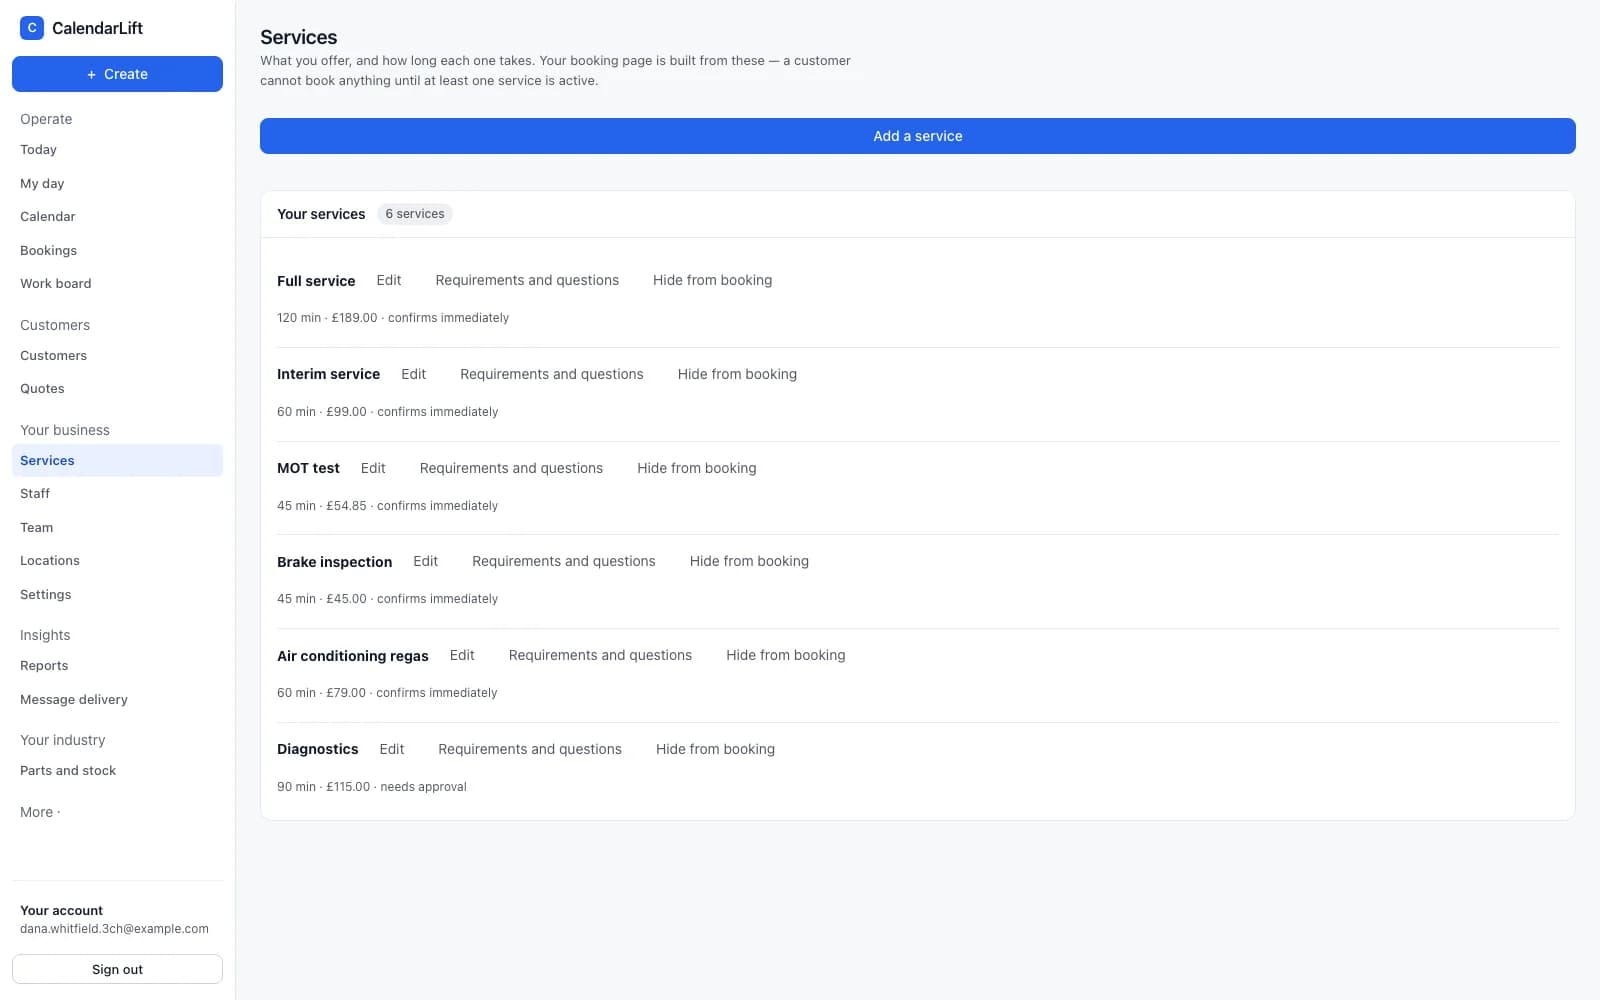1600x1000 pixels.
Task: Open Requirements and questions for MOT test
Action: (x=511, y=468)
